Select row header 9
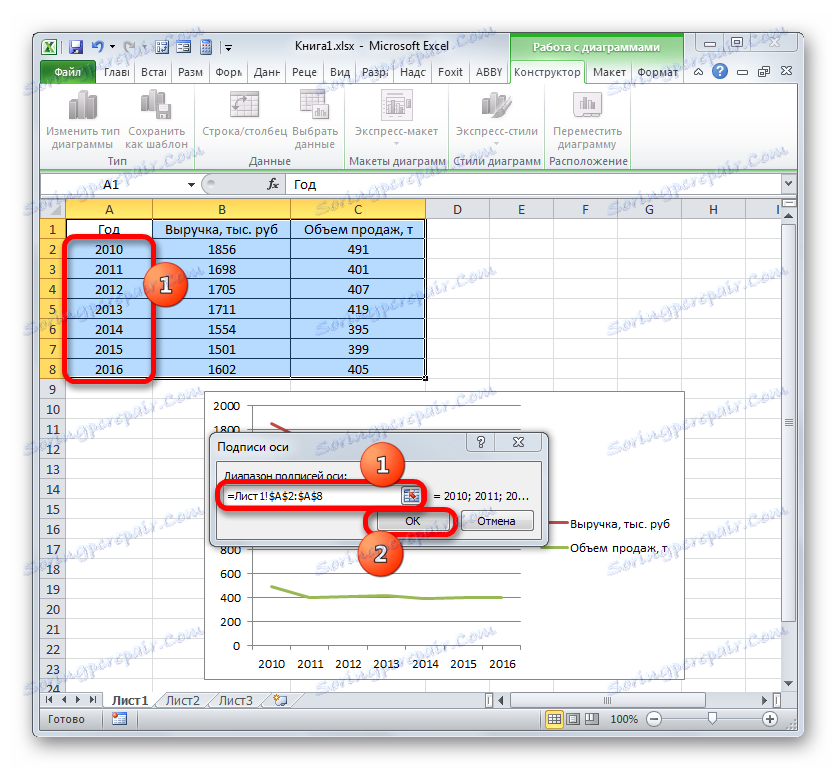This screenshot has height=770, width=837. (52, 389)
